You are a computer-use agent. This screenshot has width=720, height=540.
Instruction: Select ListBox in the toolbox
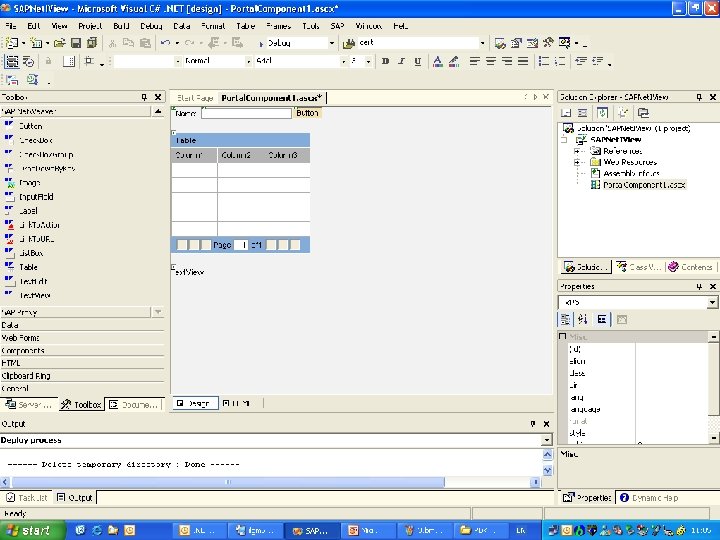[31, 253]
